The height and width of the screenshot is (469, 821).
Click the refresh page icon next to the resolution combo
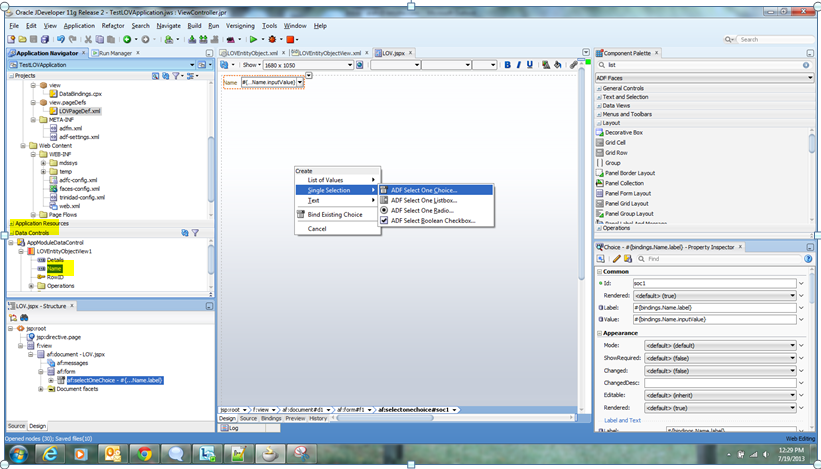pyautogui.click(x=360, y=65)
